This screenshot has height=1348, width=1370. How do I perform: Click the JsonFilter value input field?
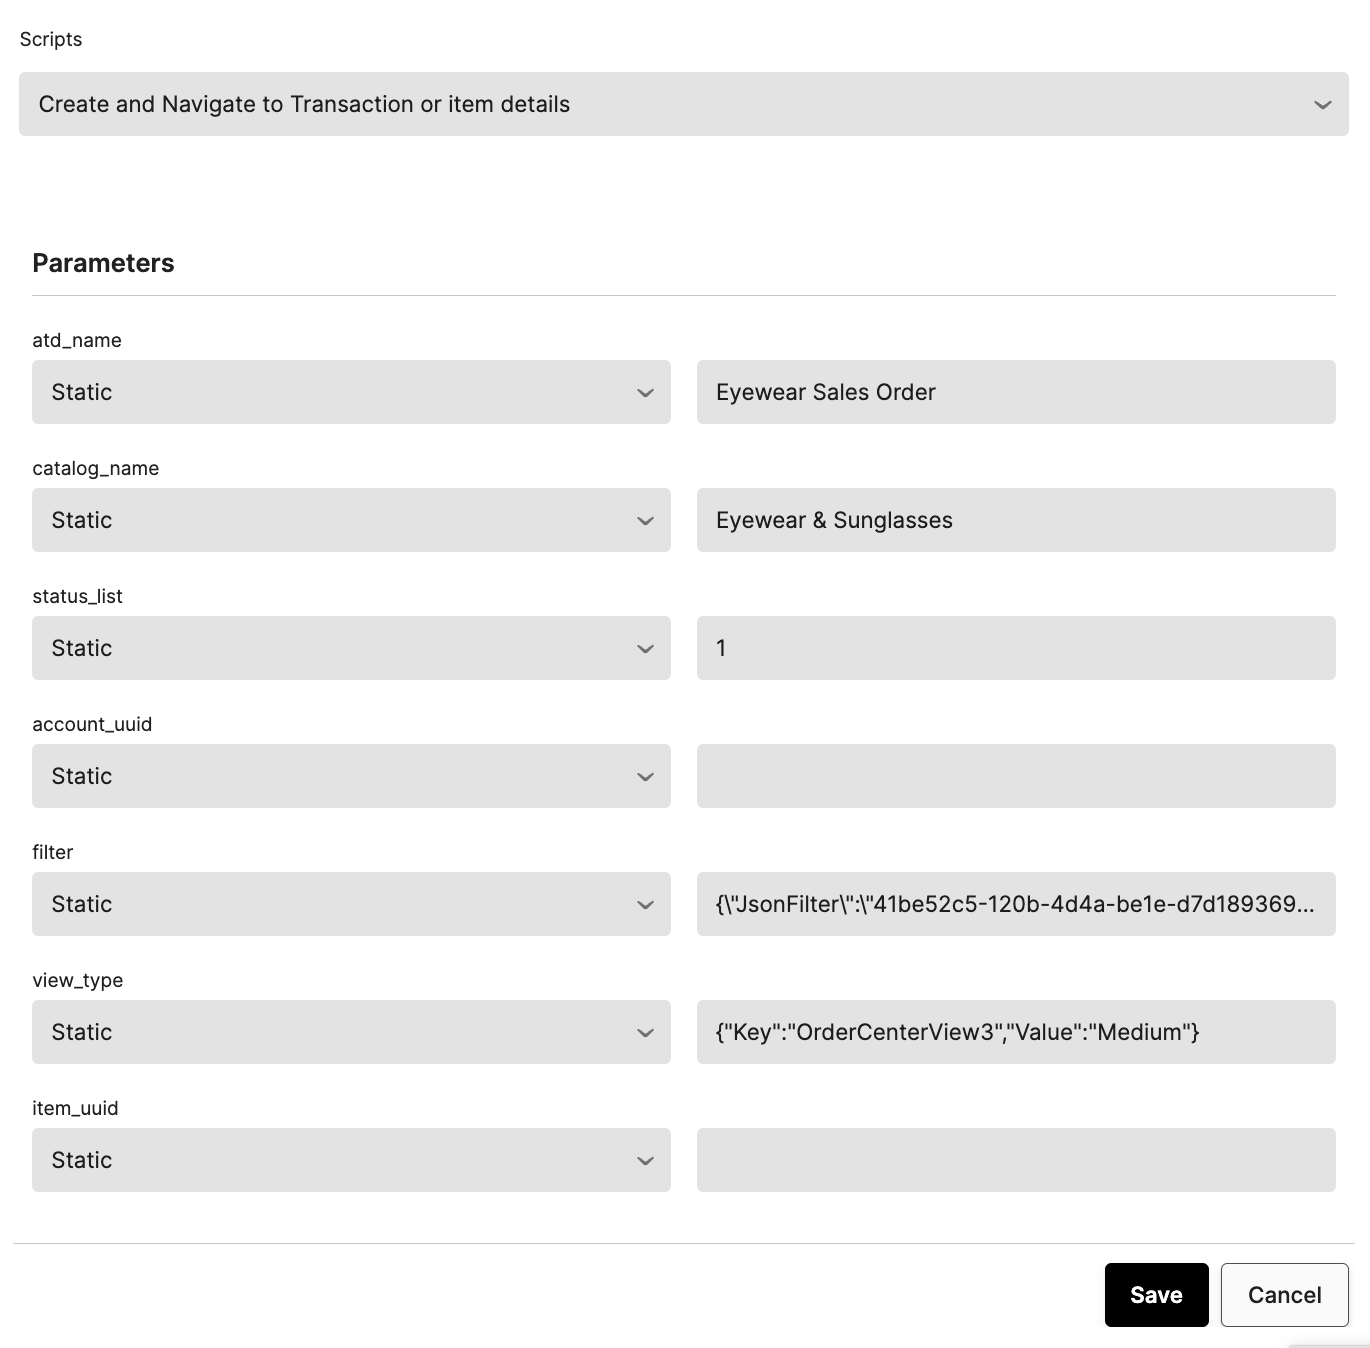click(x=1016, y=904)
